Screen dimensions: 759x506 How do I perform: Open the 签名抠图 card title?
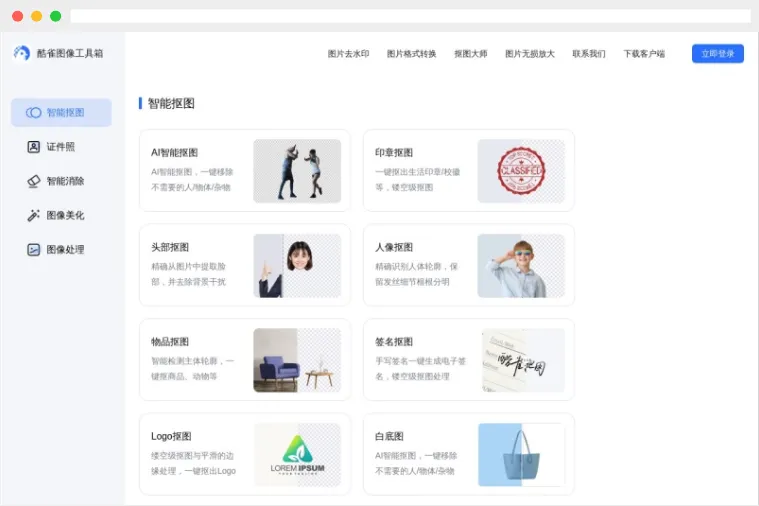click(x=394, y=342)
